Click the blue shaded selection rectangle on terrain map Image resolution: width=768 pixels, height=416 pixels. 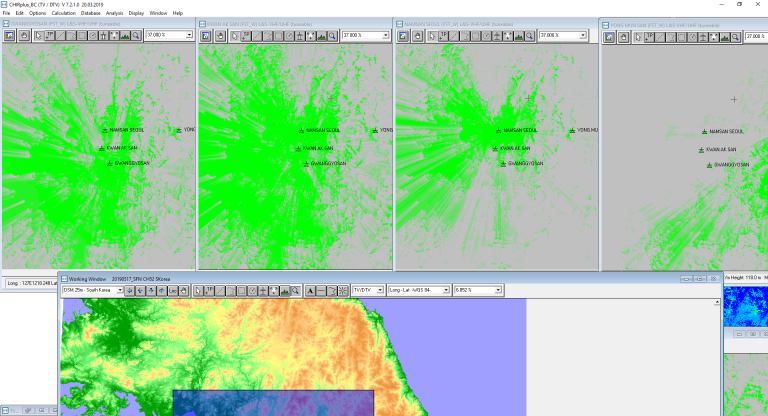(272, 402)
